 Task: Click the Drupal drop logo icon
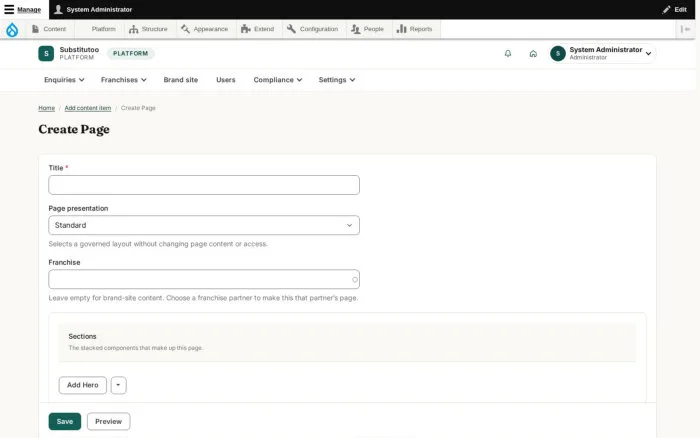(12, 29)
